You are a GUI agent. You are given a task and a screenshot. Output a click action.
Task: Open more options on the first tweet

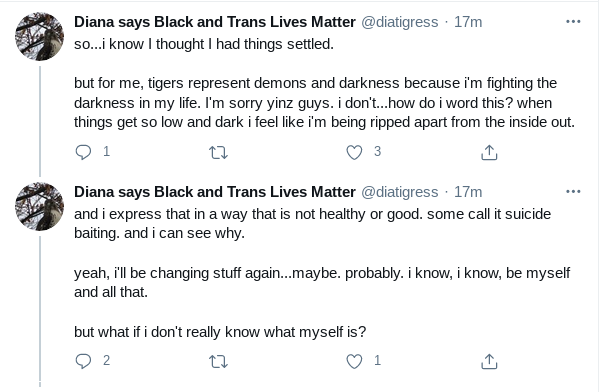pyautogui.click(x=573, y=21)
